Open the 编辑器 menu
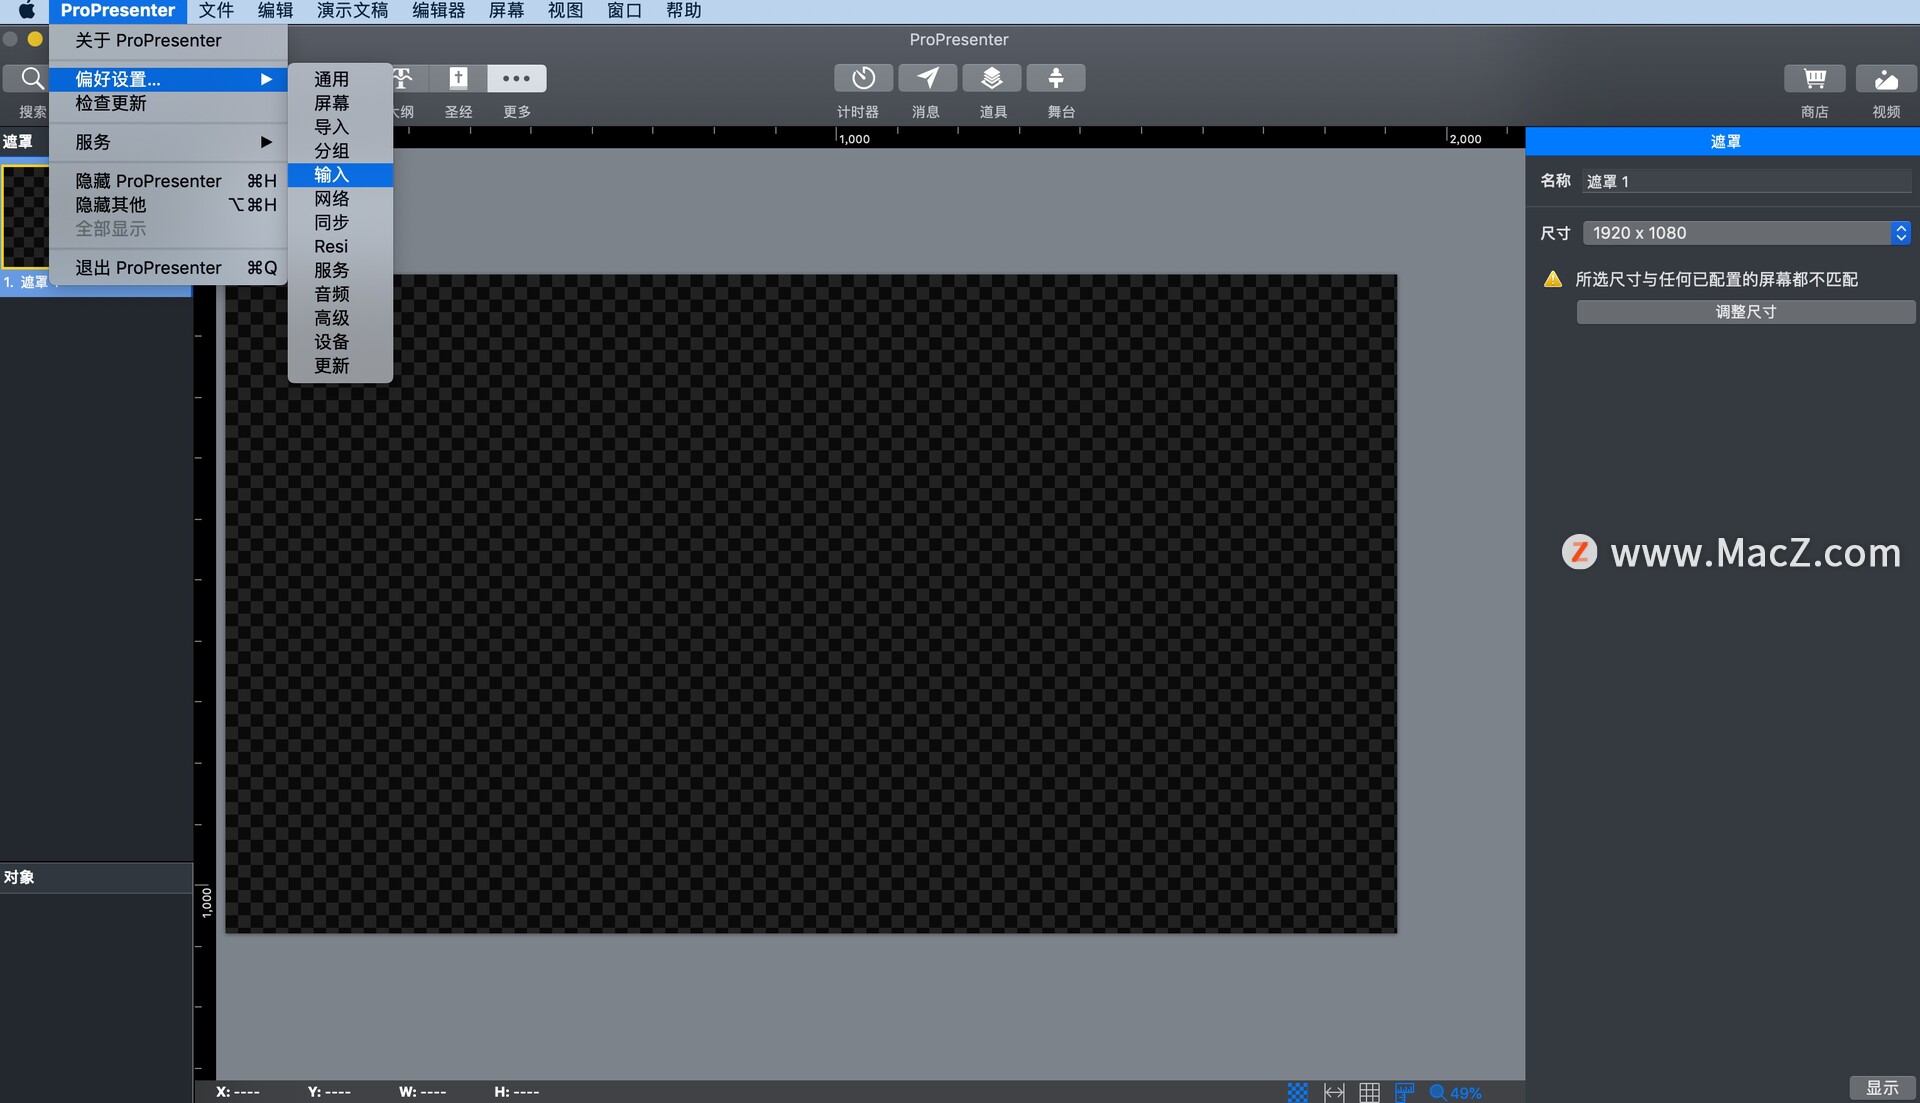 438,11
